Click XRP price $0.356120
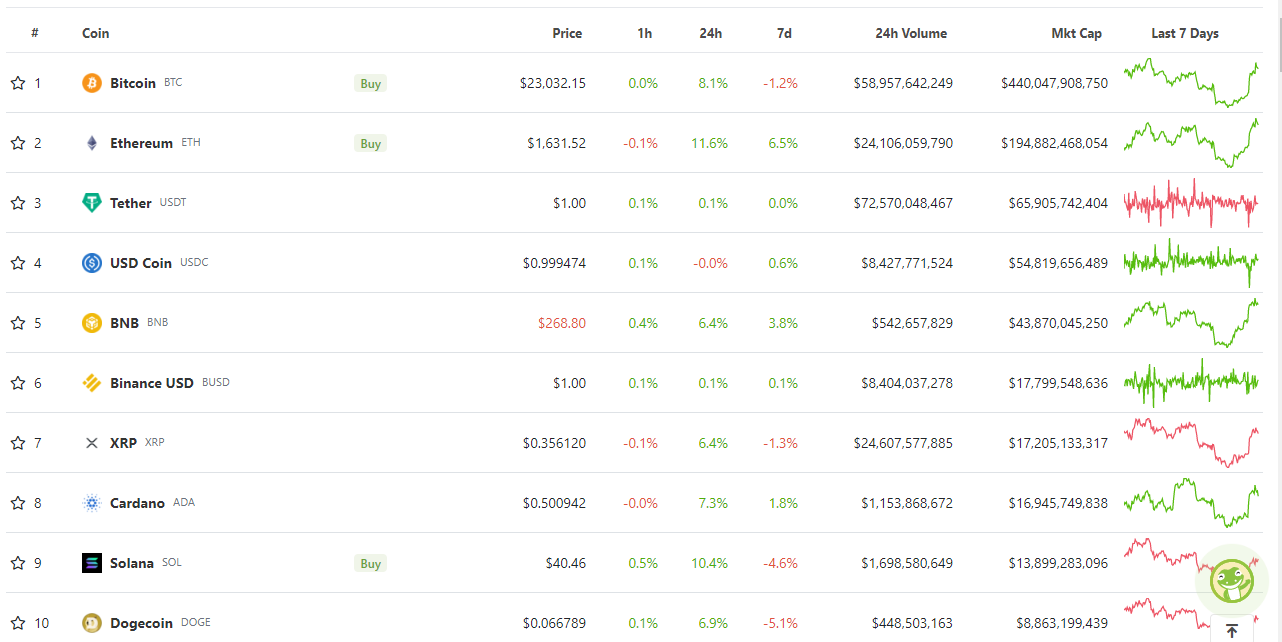 (x=555, y=443)
